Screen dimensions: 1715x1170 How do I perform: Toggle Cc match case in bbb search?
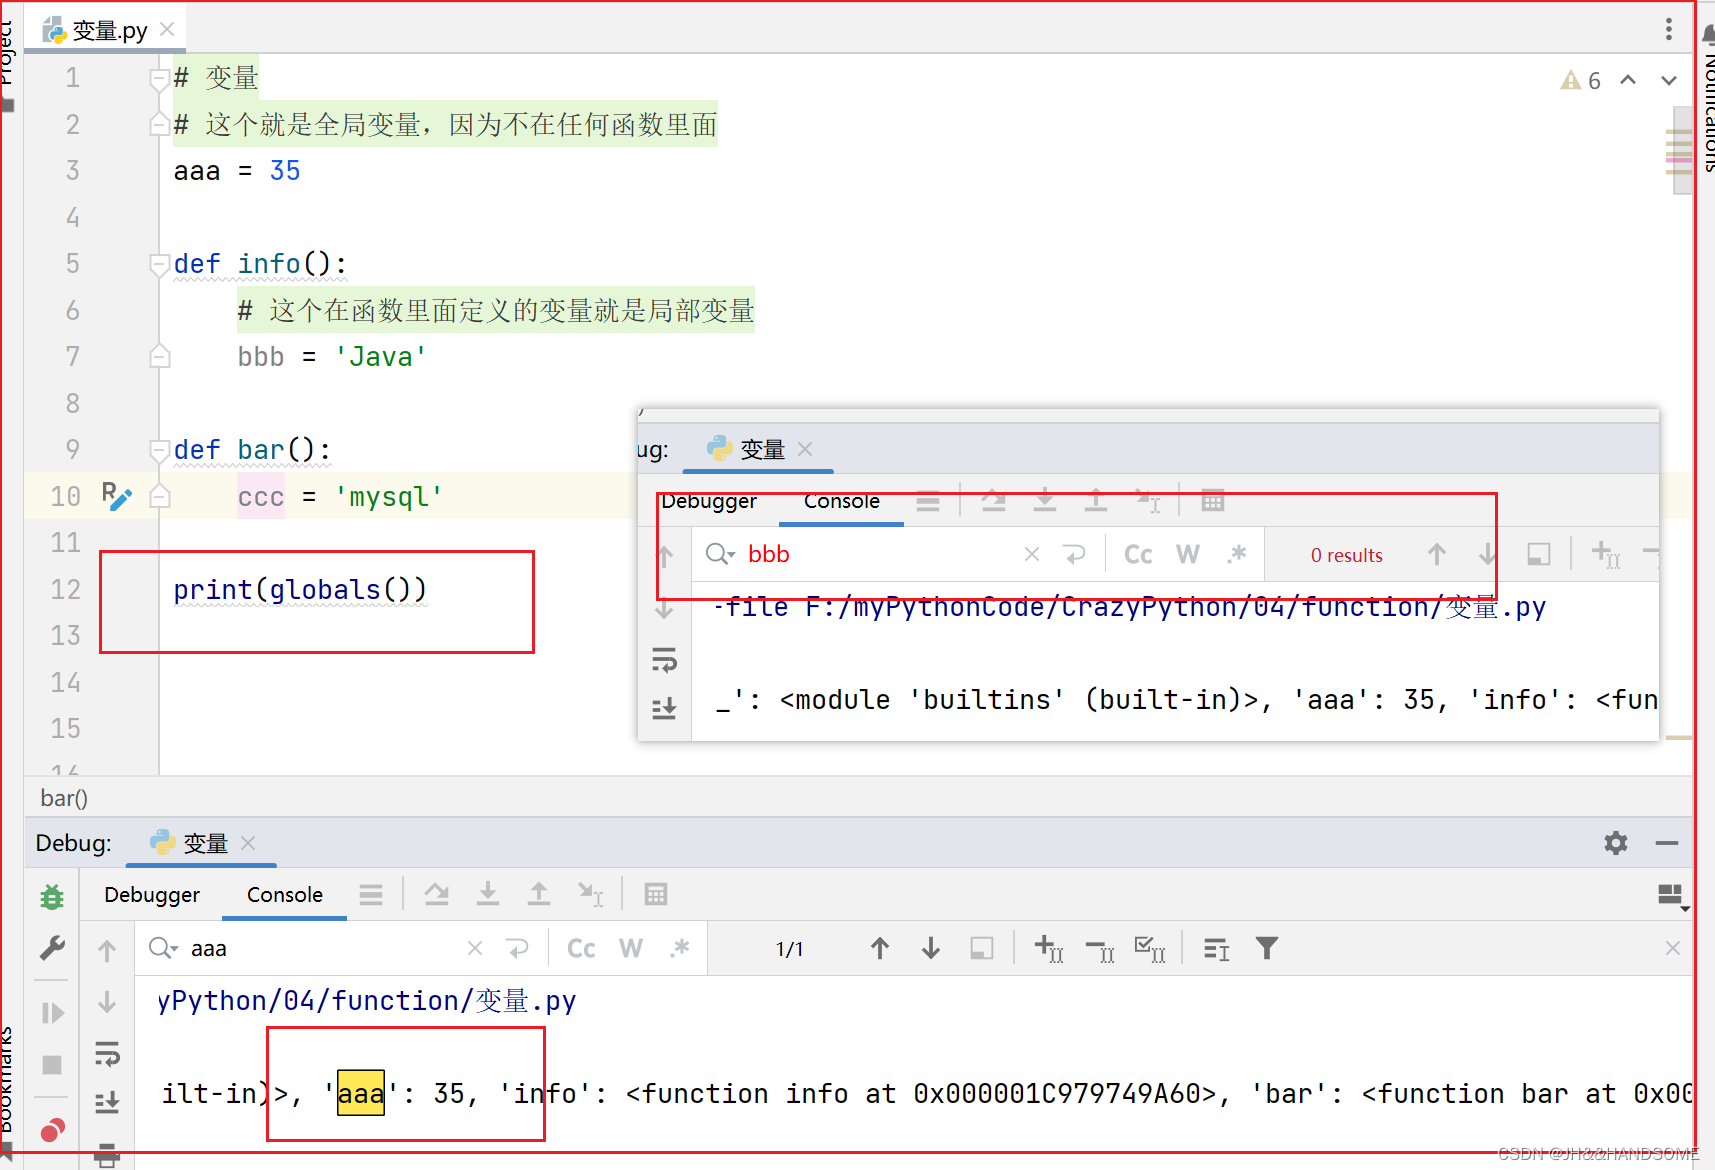click(x=1138, y=554)
